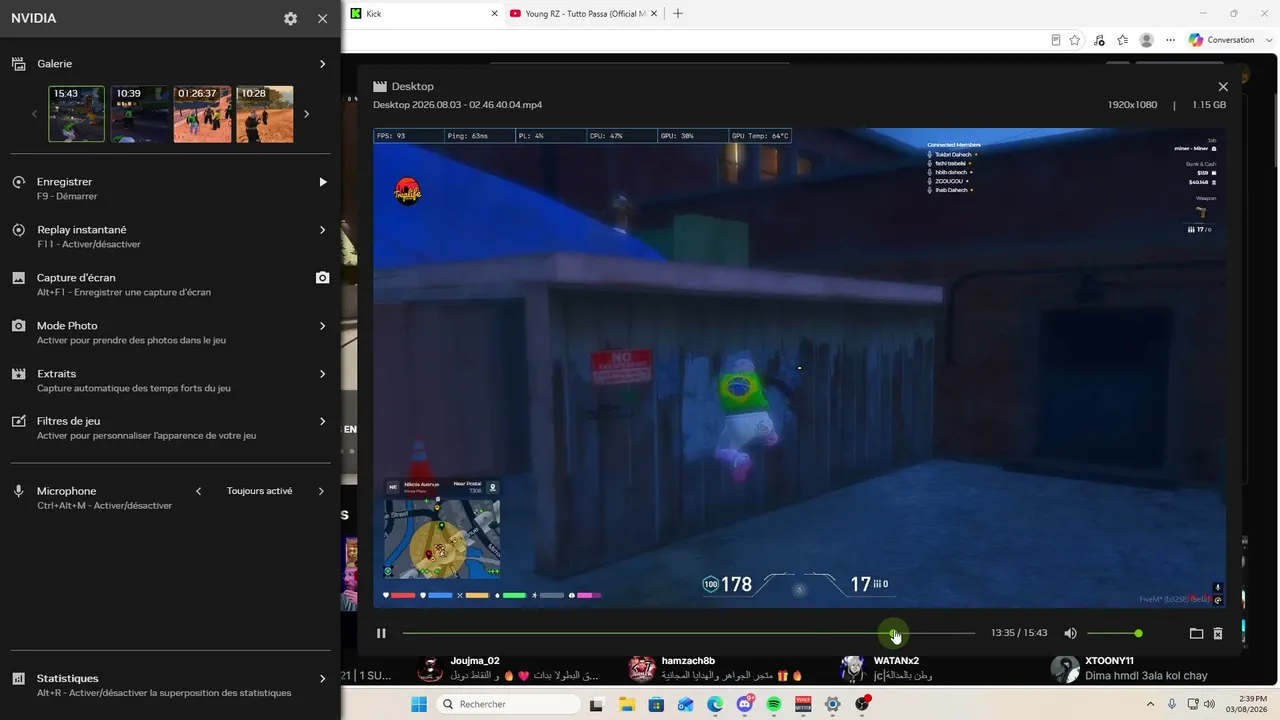This screenshot has height=720, width=1280.
Task: Open the 01:26:37 gallery video thumbnail
Action: click(x=202, y=114)
